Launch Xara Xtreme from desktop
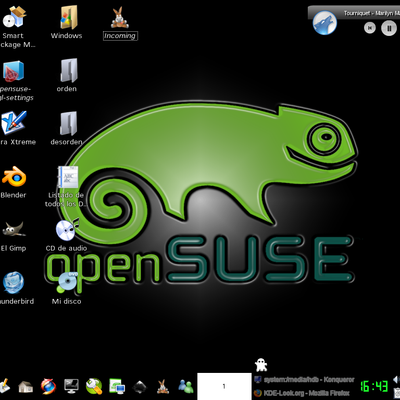Image resolution: width=400 pixels, height=400 pixels. click(x=13, y=123)
